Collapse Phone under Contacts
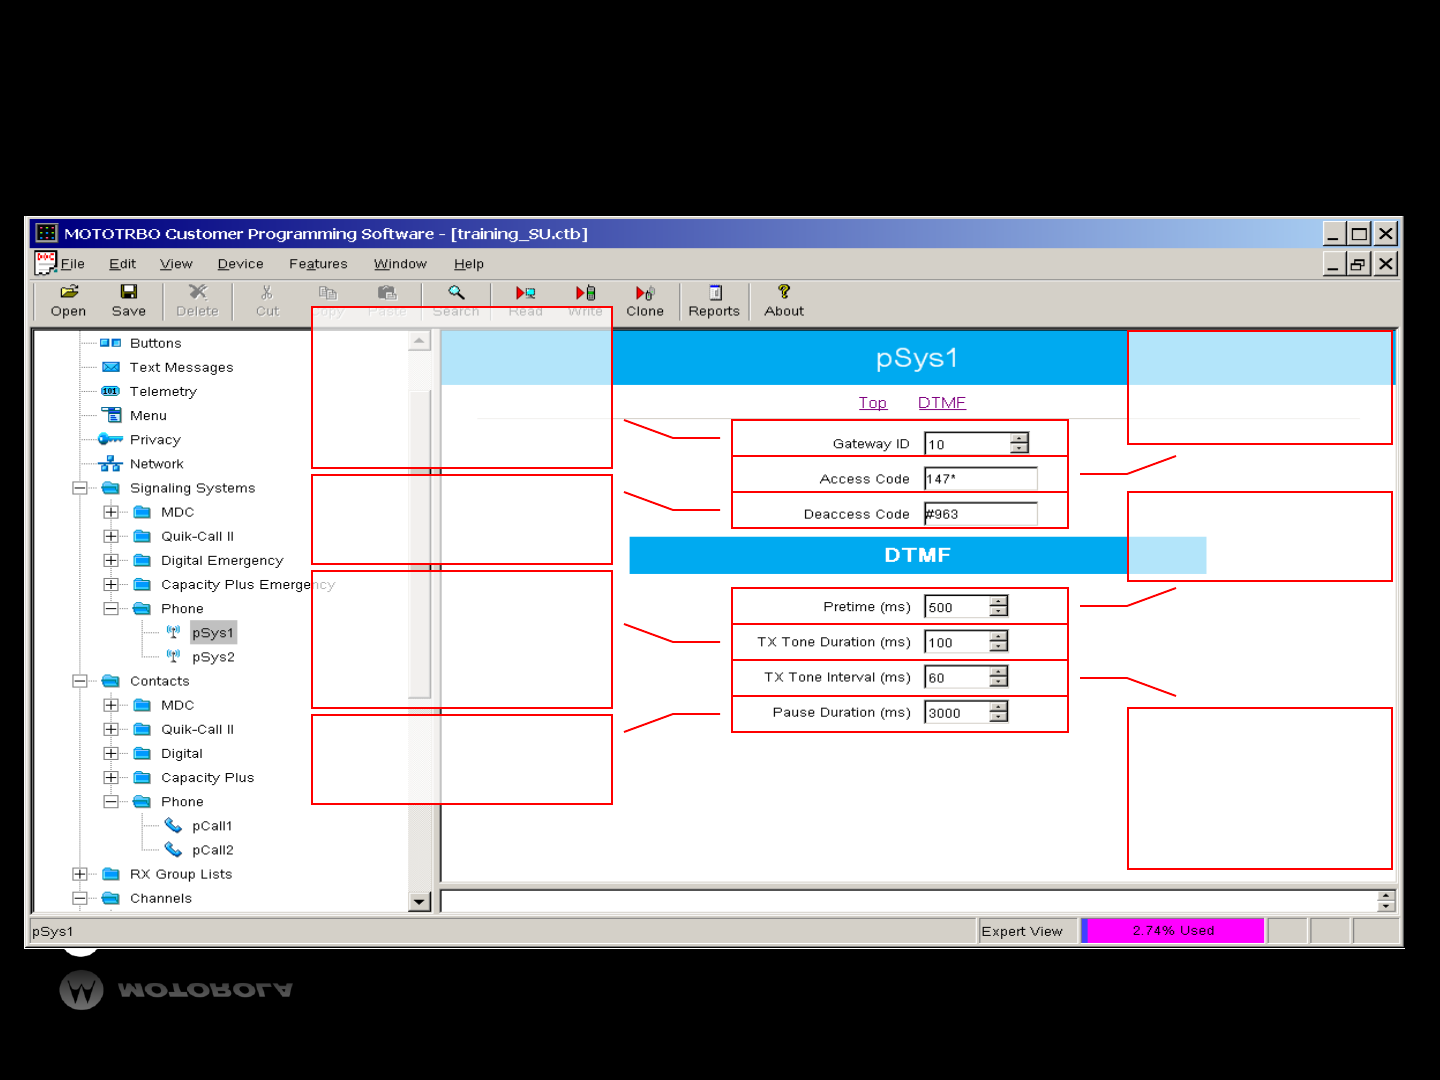 tap(111, 801)
